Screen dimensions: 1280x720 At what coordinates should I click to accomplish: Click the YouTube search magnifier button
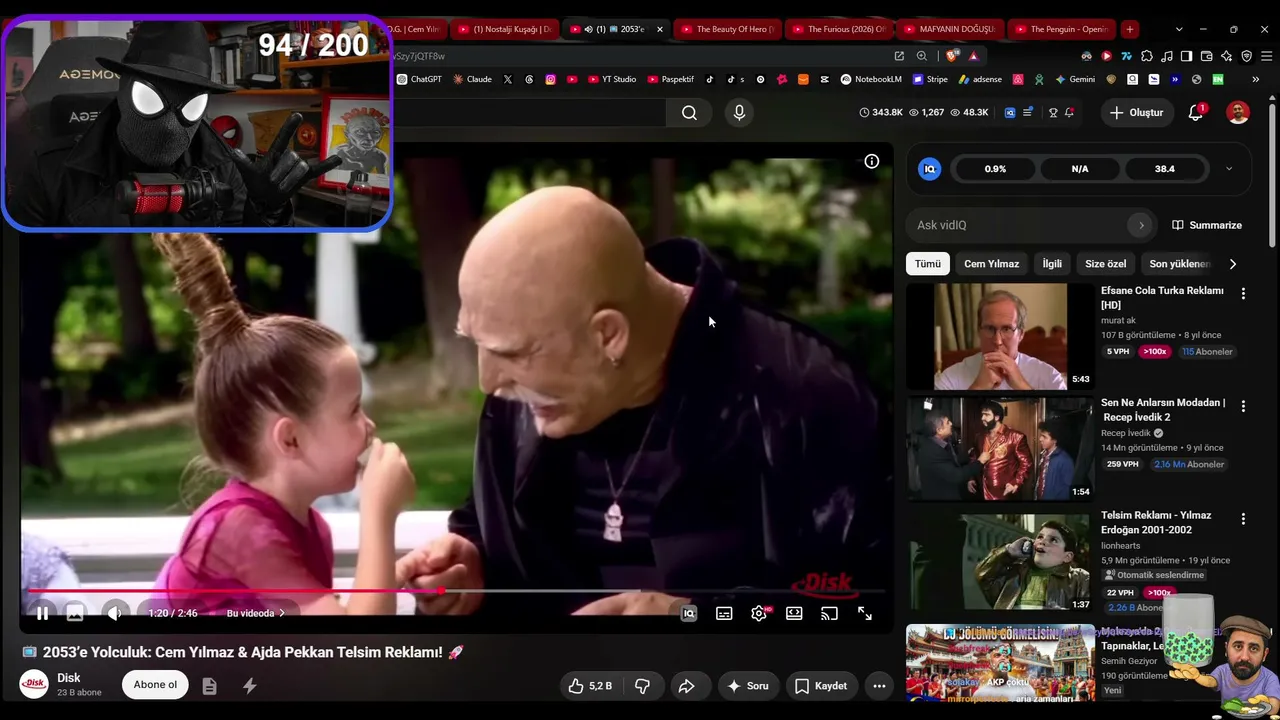click(x=689, y=113)
